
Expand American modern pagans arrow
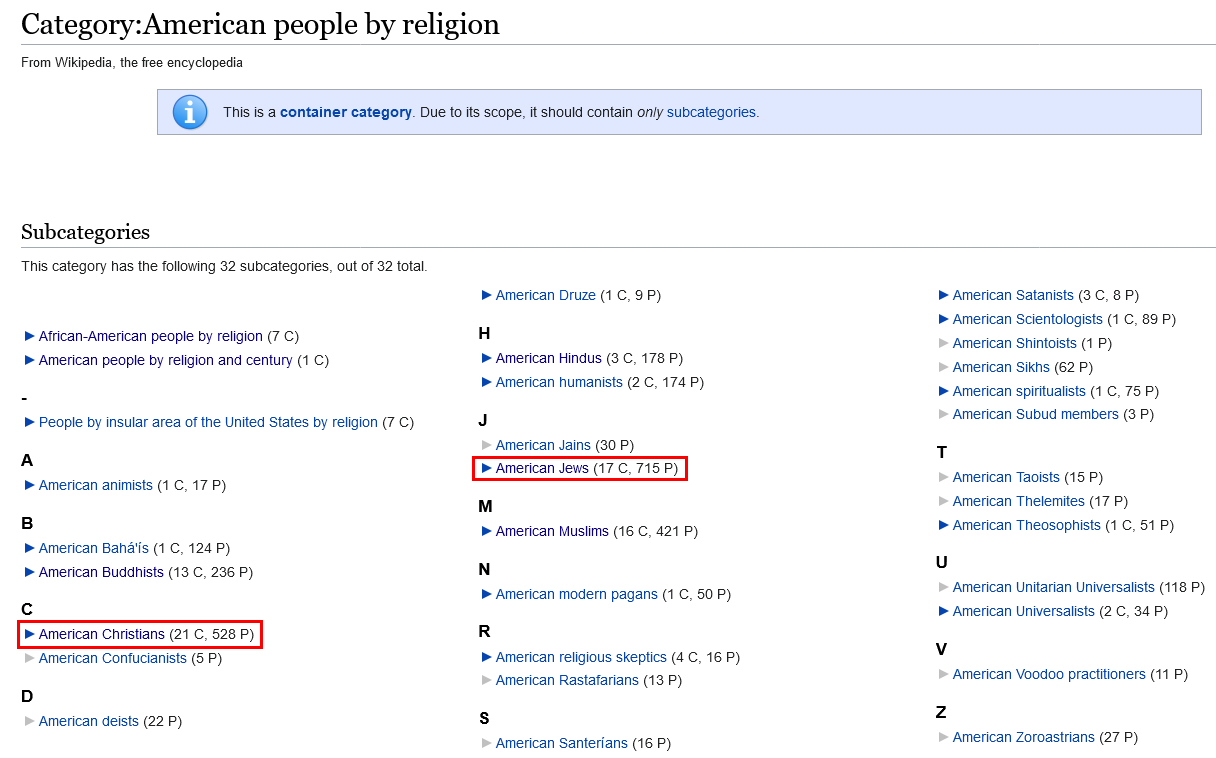point(487,594)
